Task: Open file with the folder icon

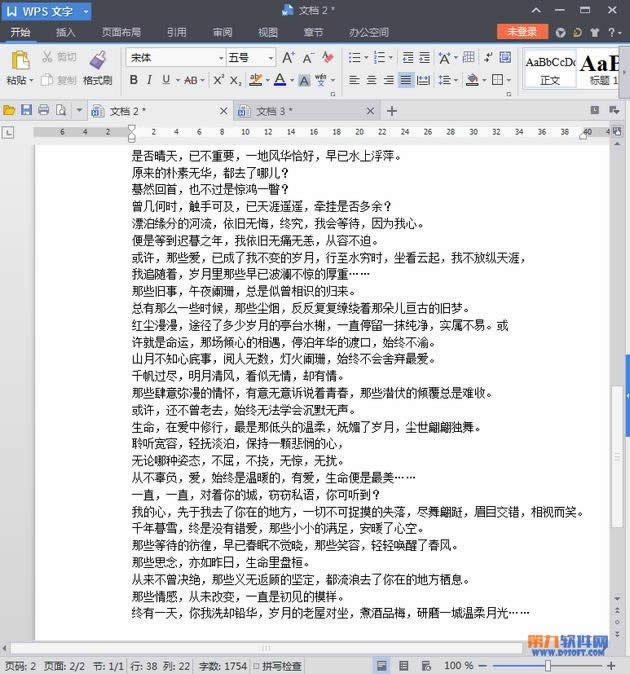Action: pyautogui.click(x=9, y=111)
